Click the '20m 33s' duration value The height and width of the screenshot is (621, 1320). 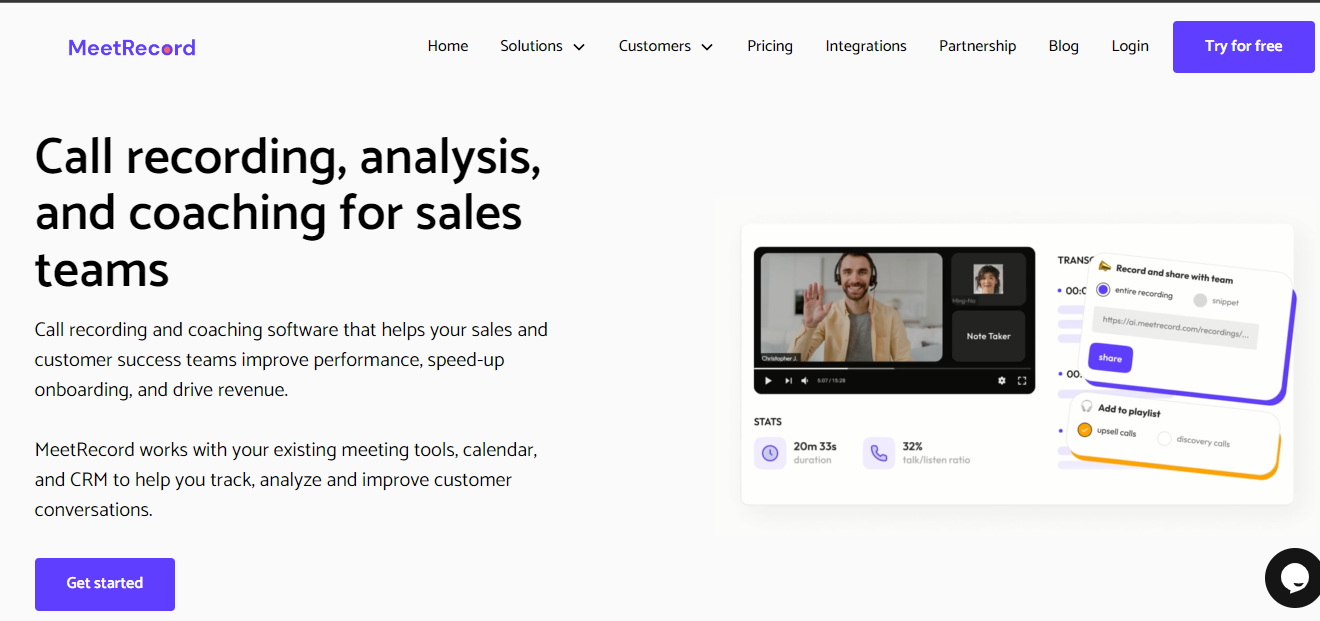815,446
